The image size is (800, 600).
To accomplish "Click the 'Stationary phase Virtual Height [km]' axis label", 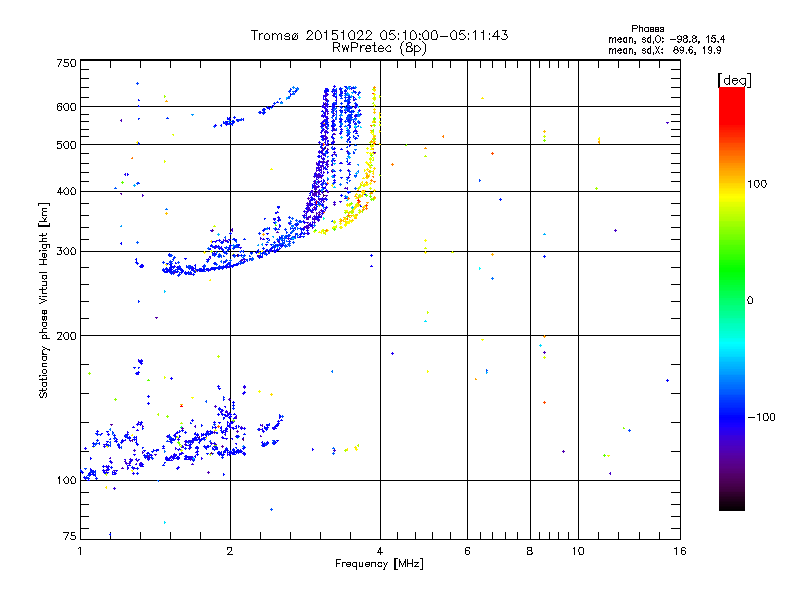I will point(44,300).
